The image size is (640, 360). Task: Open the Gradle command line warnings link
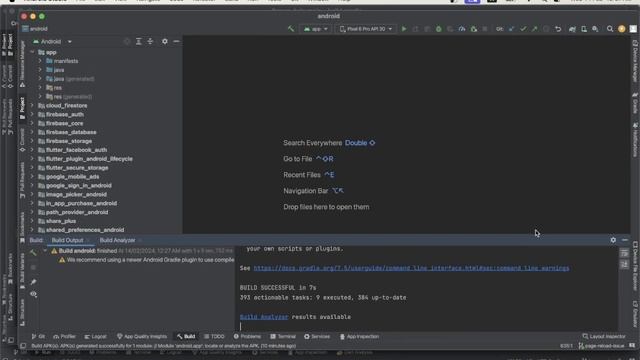coord(411,268)
